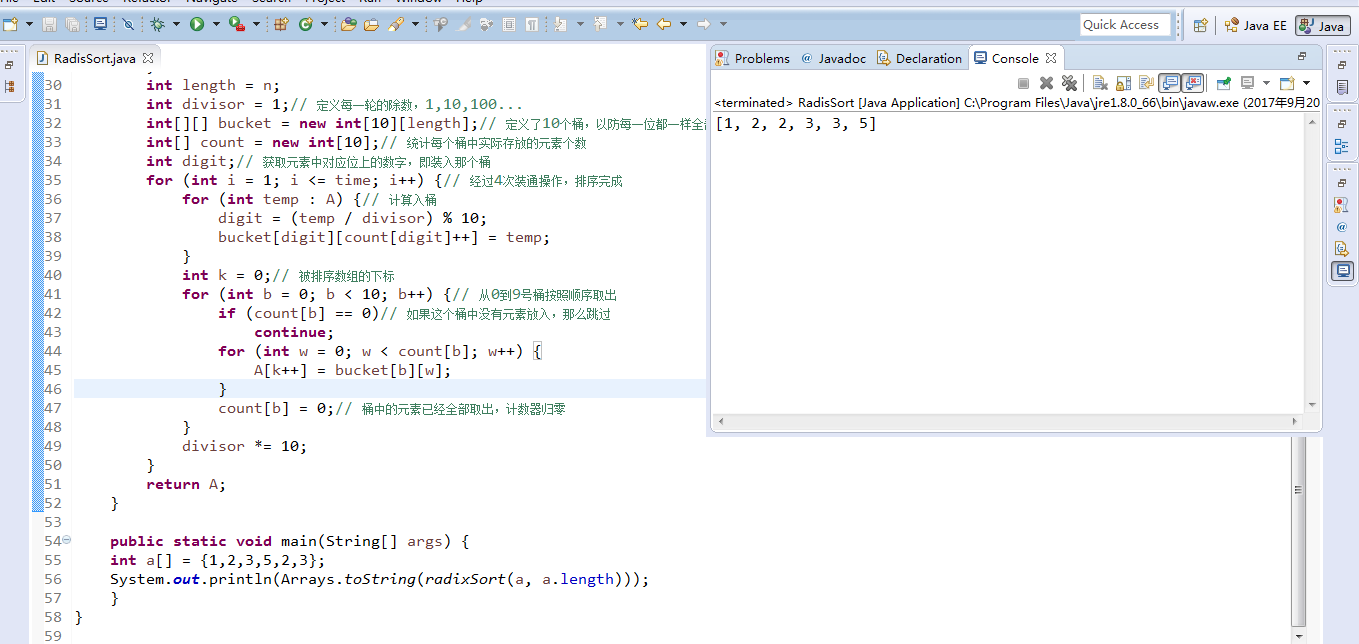Open the Debug configurations dropdown arrow
The width and height of the screenshot is (1359, 644).
pyautogui.click(x=176, y=24)
